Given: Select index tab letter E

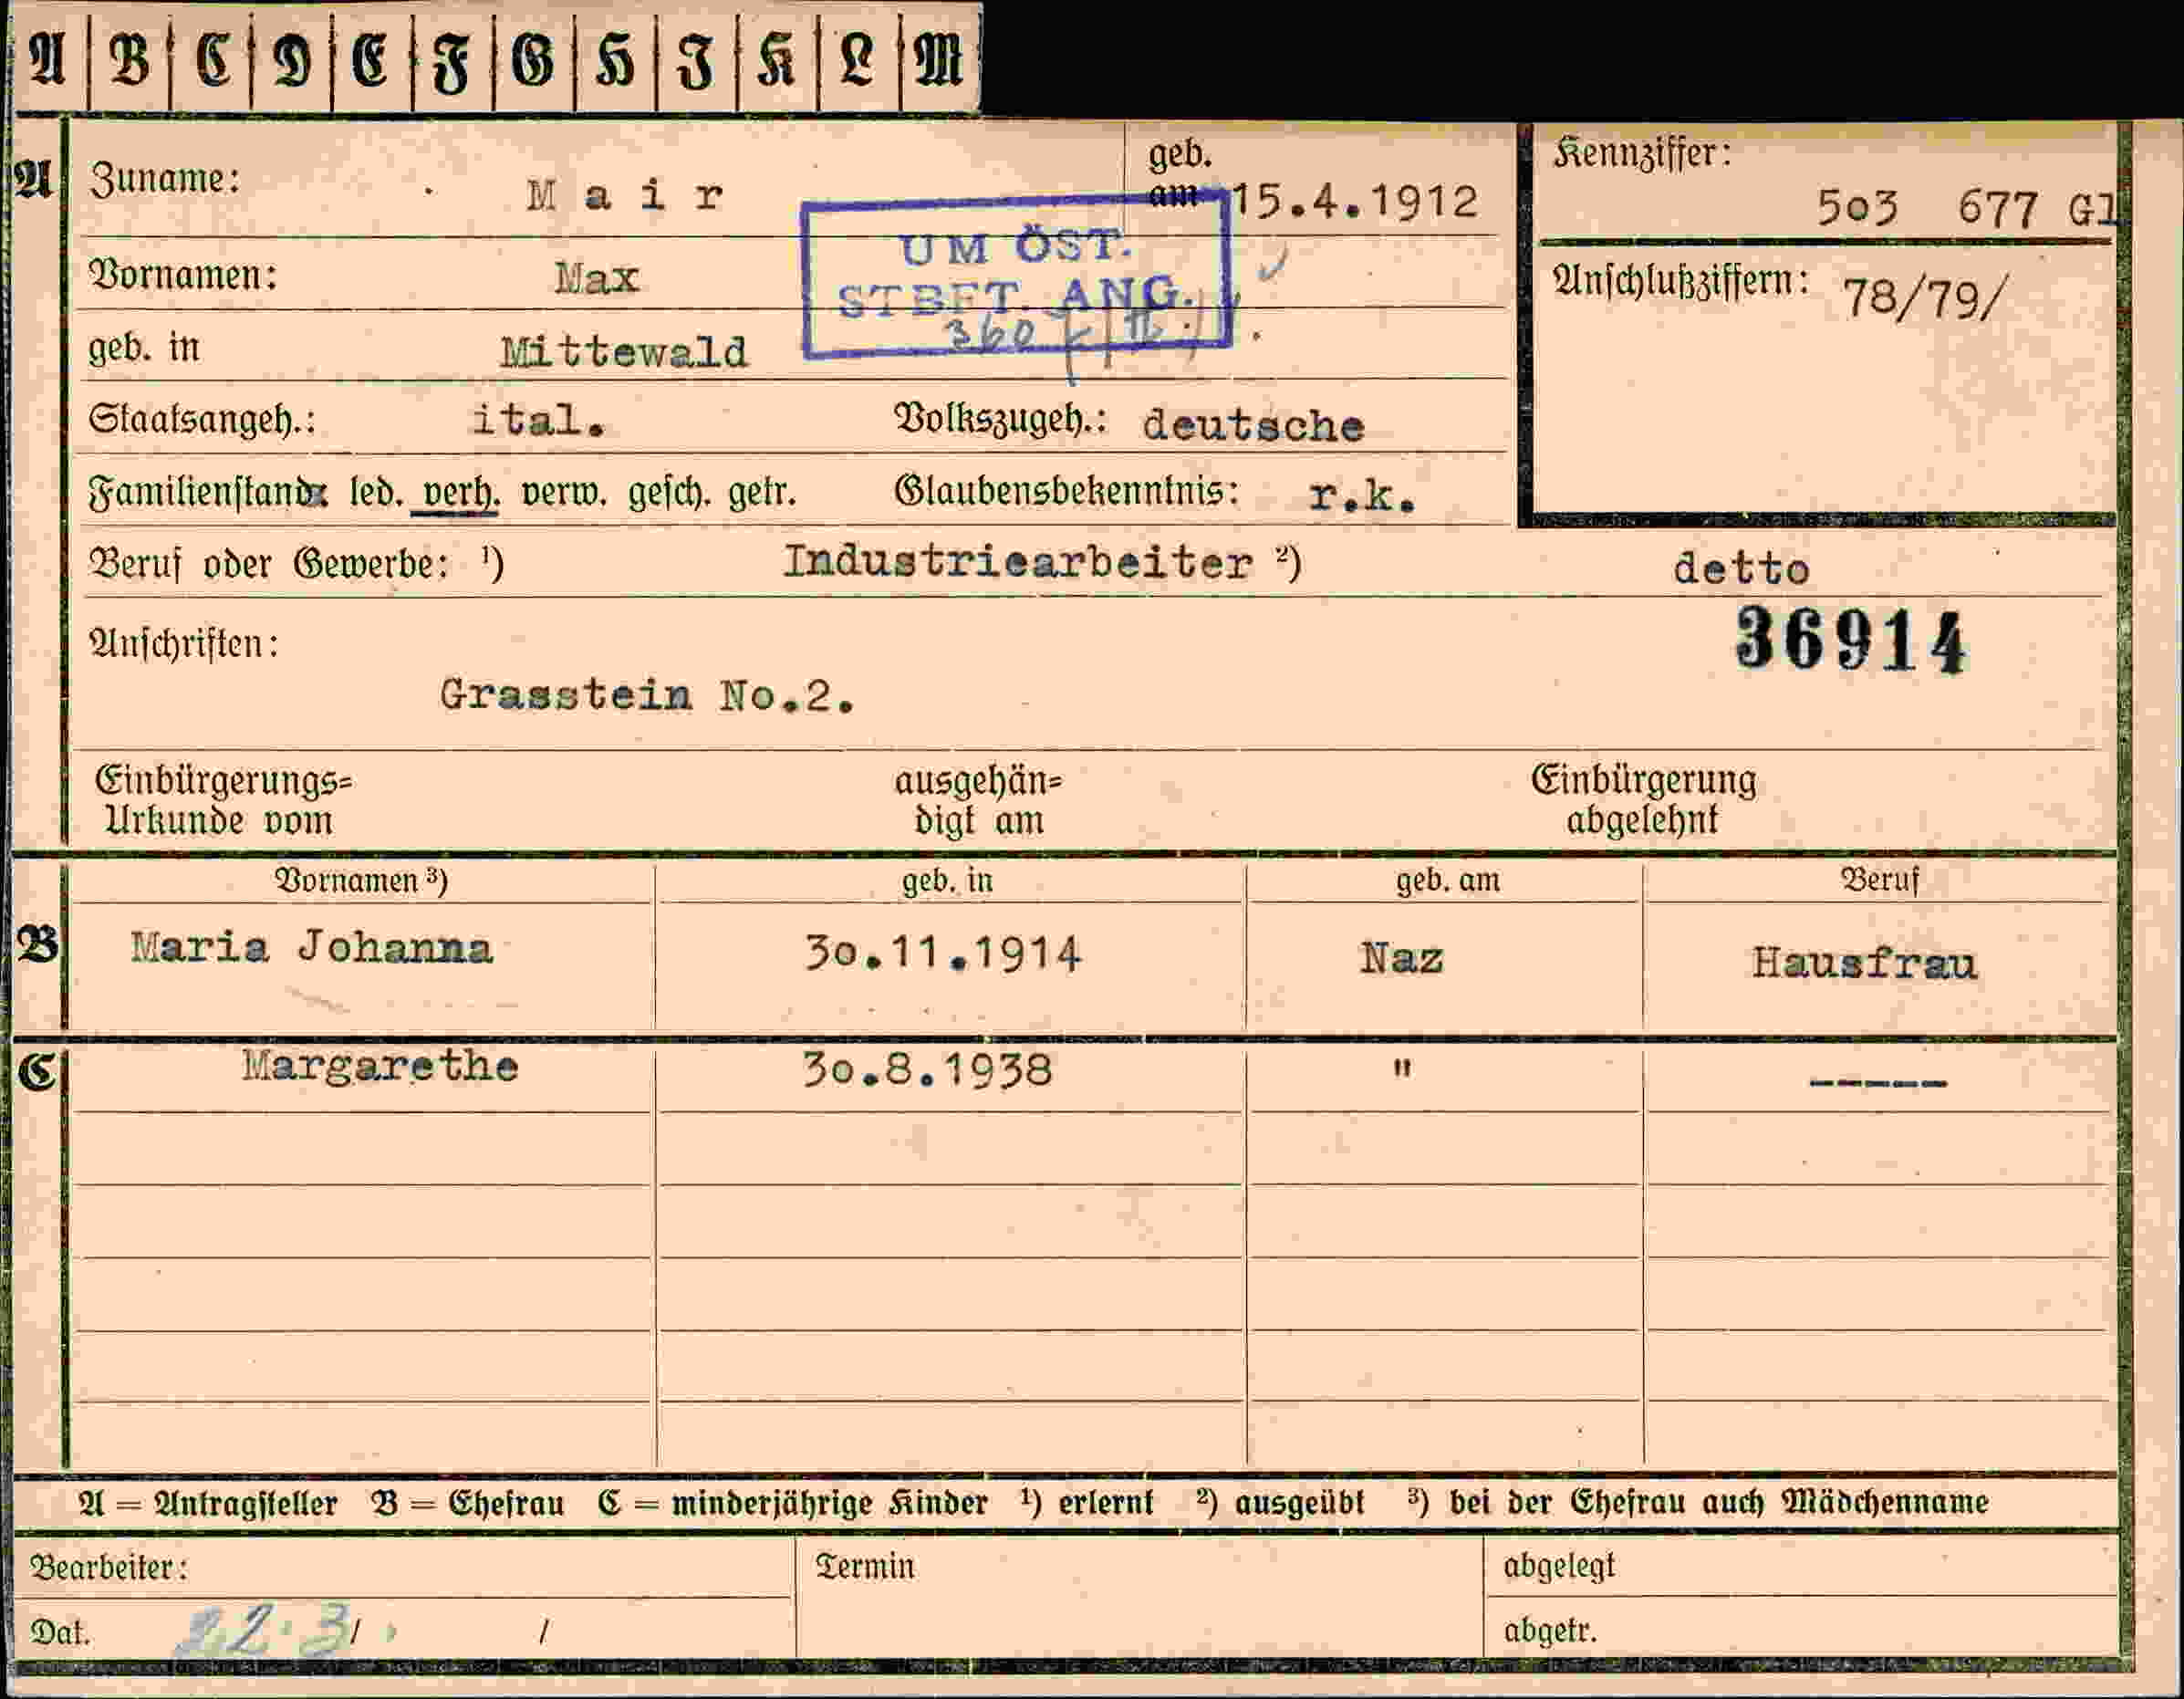Looking at the screenshot, I should click(372, 60).
